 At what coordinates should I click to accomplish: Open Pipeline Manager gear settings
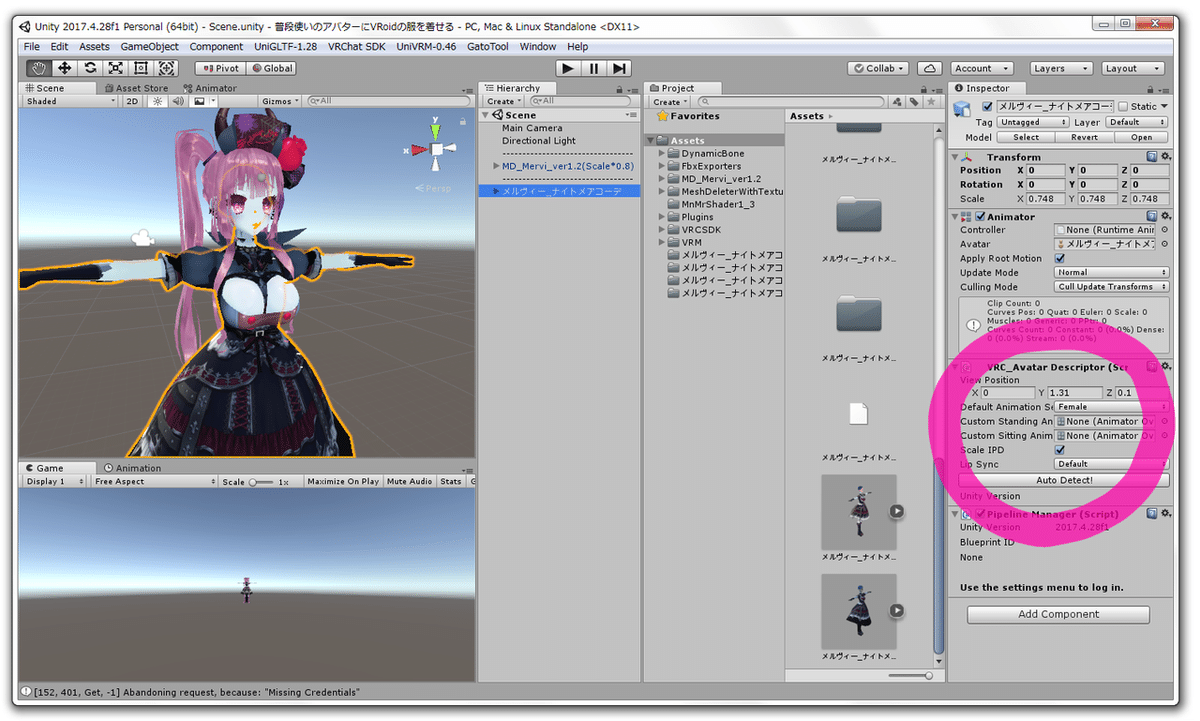click(1165, 513)
